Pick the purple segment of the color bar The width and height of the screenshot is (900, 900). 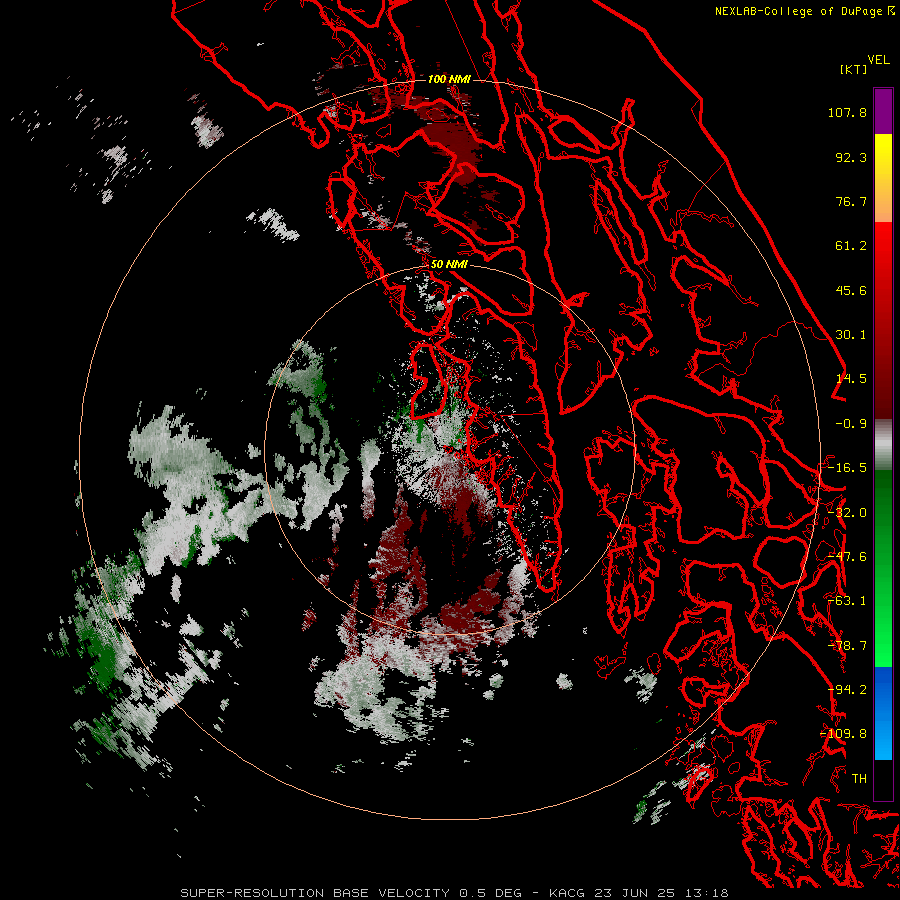(x=883, y=111)
